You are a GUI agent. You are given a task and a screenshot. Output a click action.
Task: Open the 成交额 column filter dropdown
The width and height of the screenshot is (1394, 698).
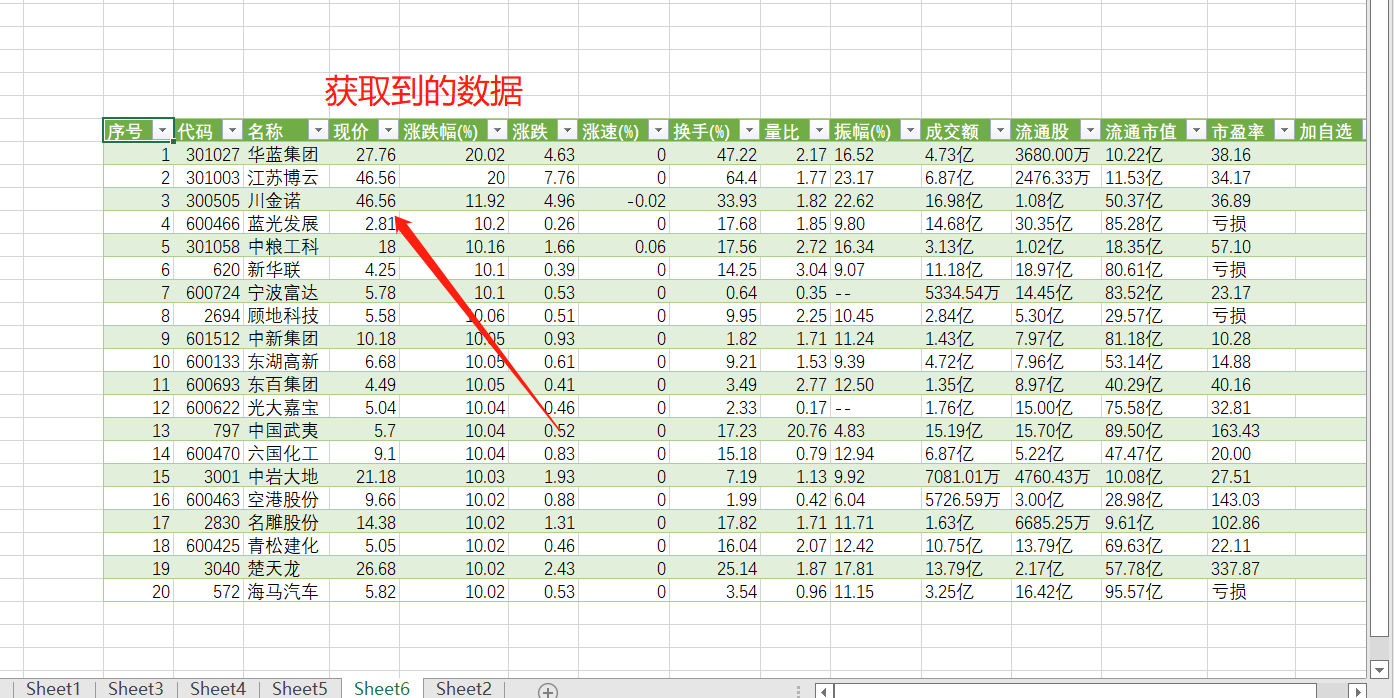[x=1000, y=131]
